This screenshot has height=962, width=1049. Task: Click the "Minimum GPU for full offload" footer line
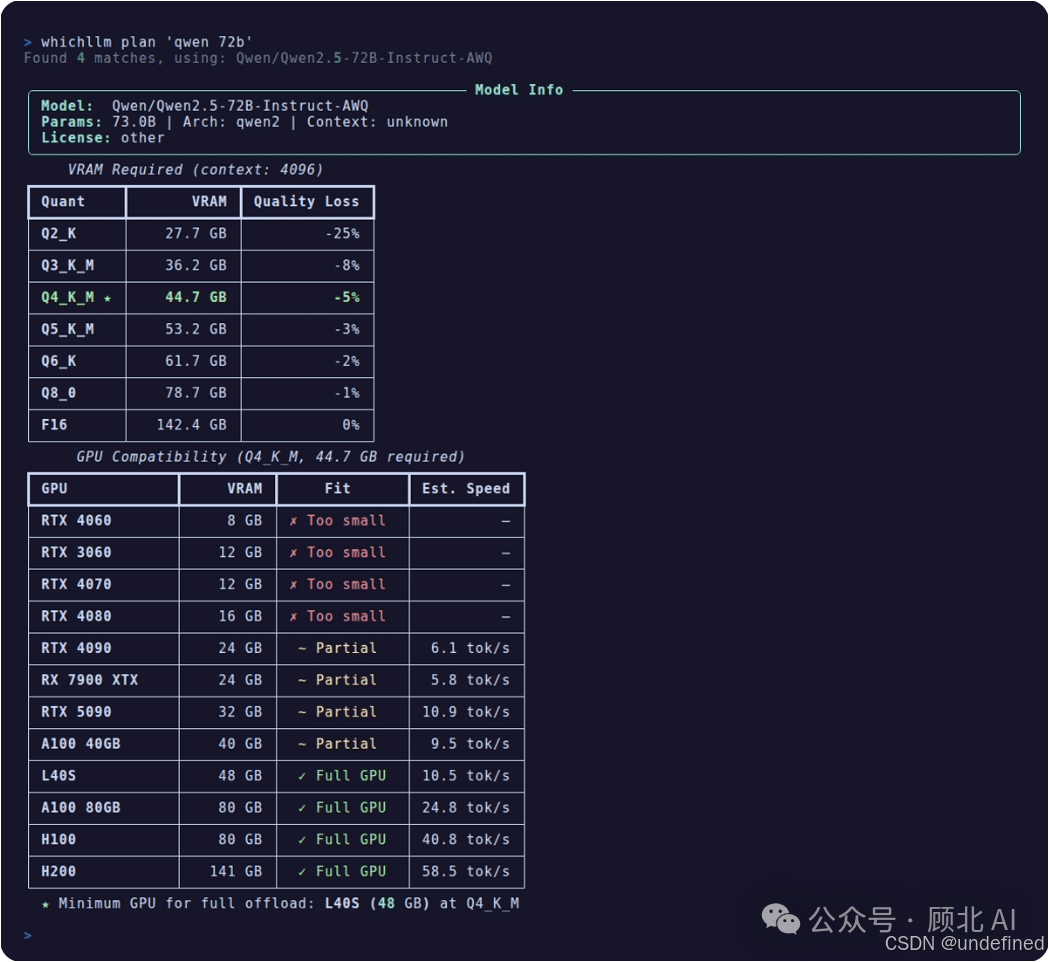coord(280,903)
